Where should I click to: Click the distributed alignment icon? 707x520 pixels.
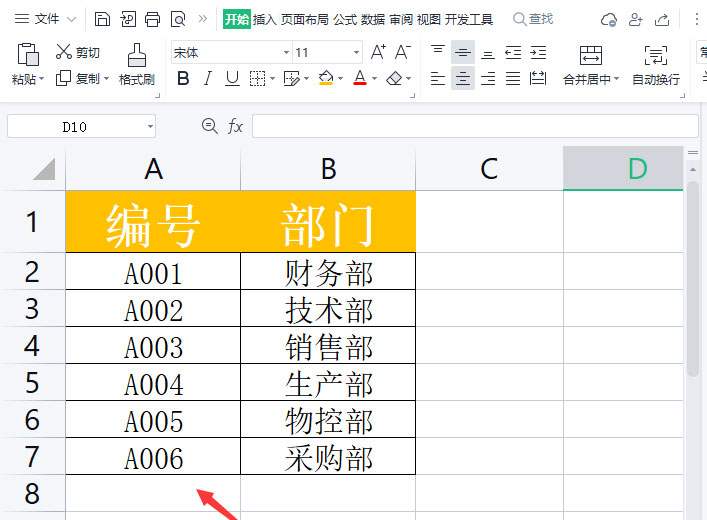[538, 78]
